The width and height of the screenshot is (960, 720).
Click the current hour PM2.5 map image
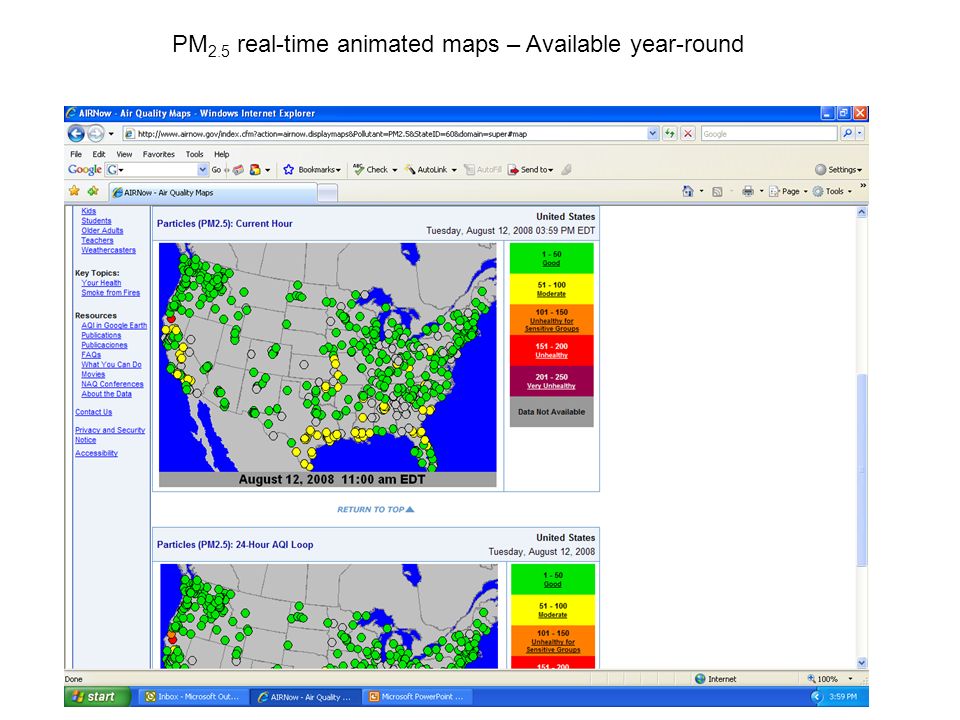[328, 365]
